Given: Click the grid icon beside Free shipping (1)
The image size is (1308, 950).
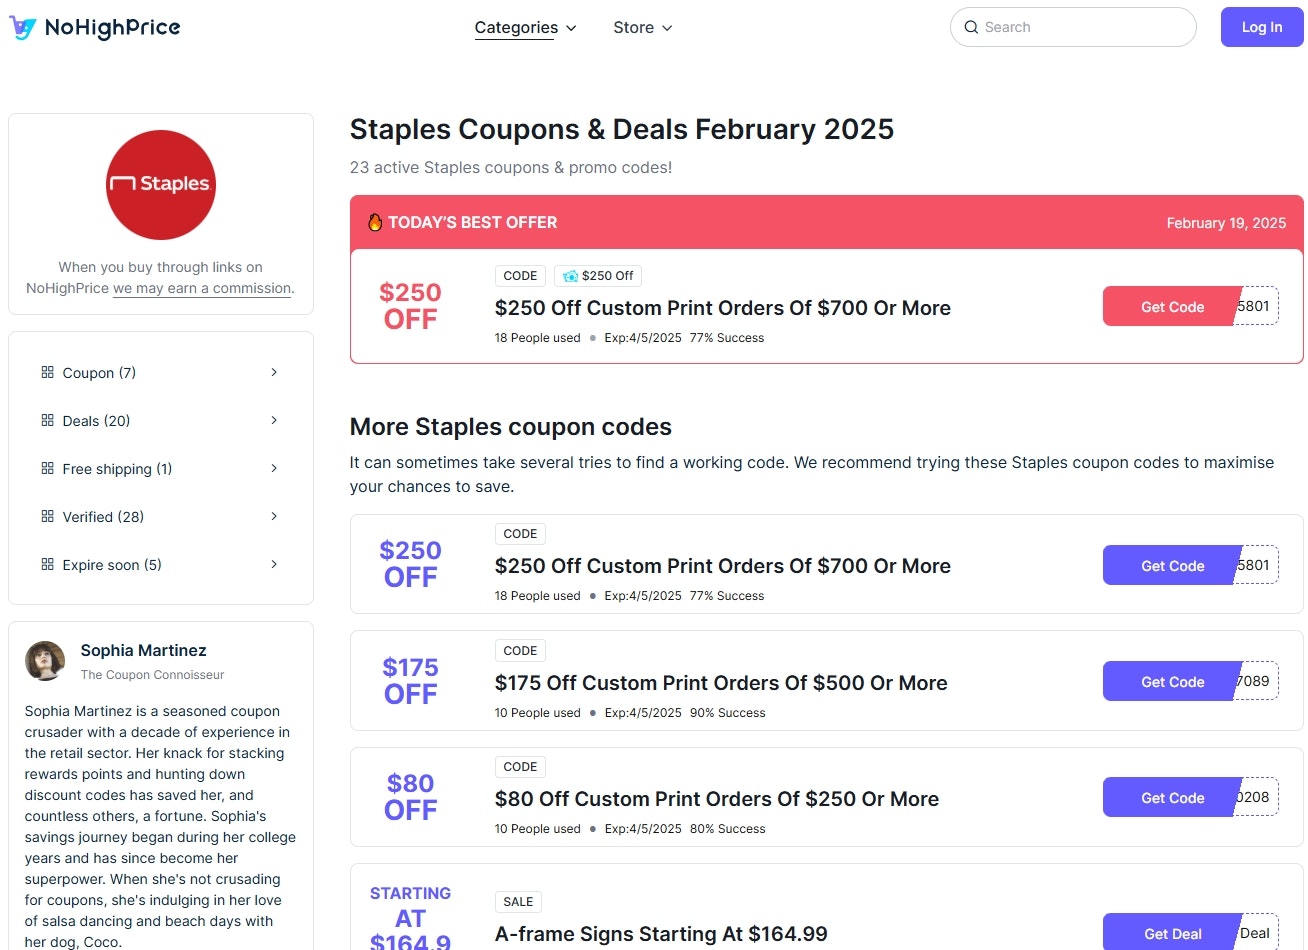Looking at the screenshot, I should click(x=47, y=468).
